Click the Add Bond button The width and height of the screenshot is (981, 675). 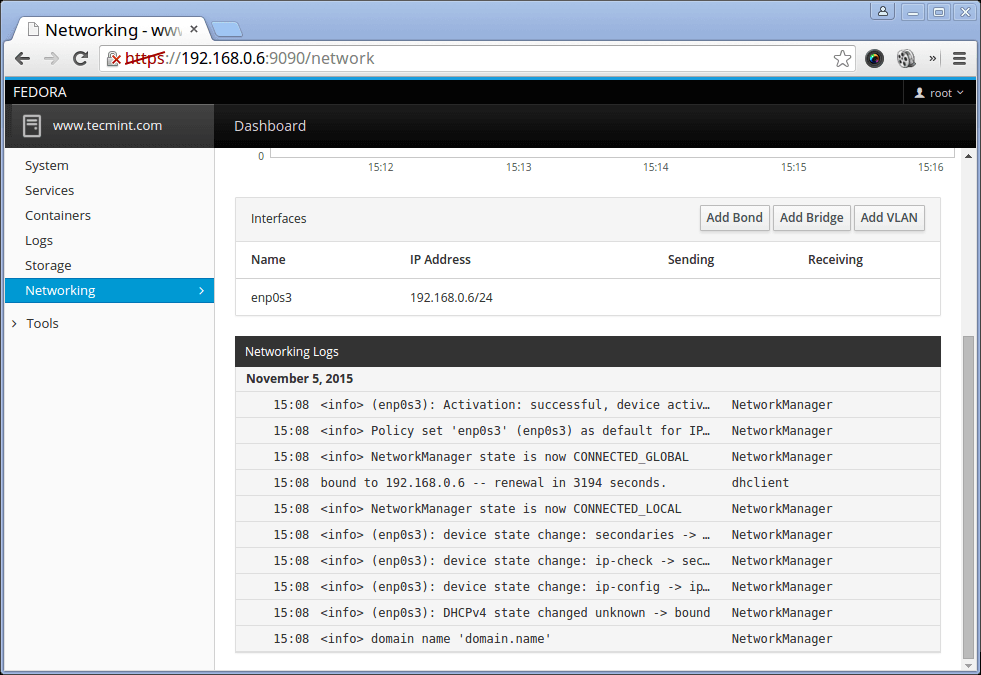coord(734,218)
